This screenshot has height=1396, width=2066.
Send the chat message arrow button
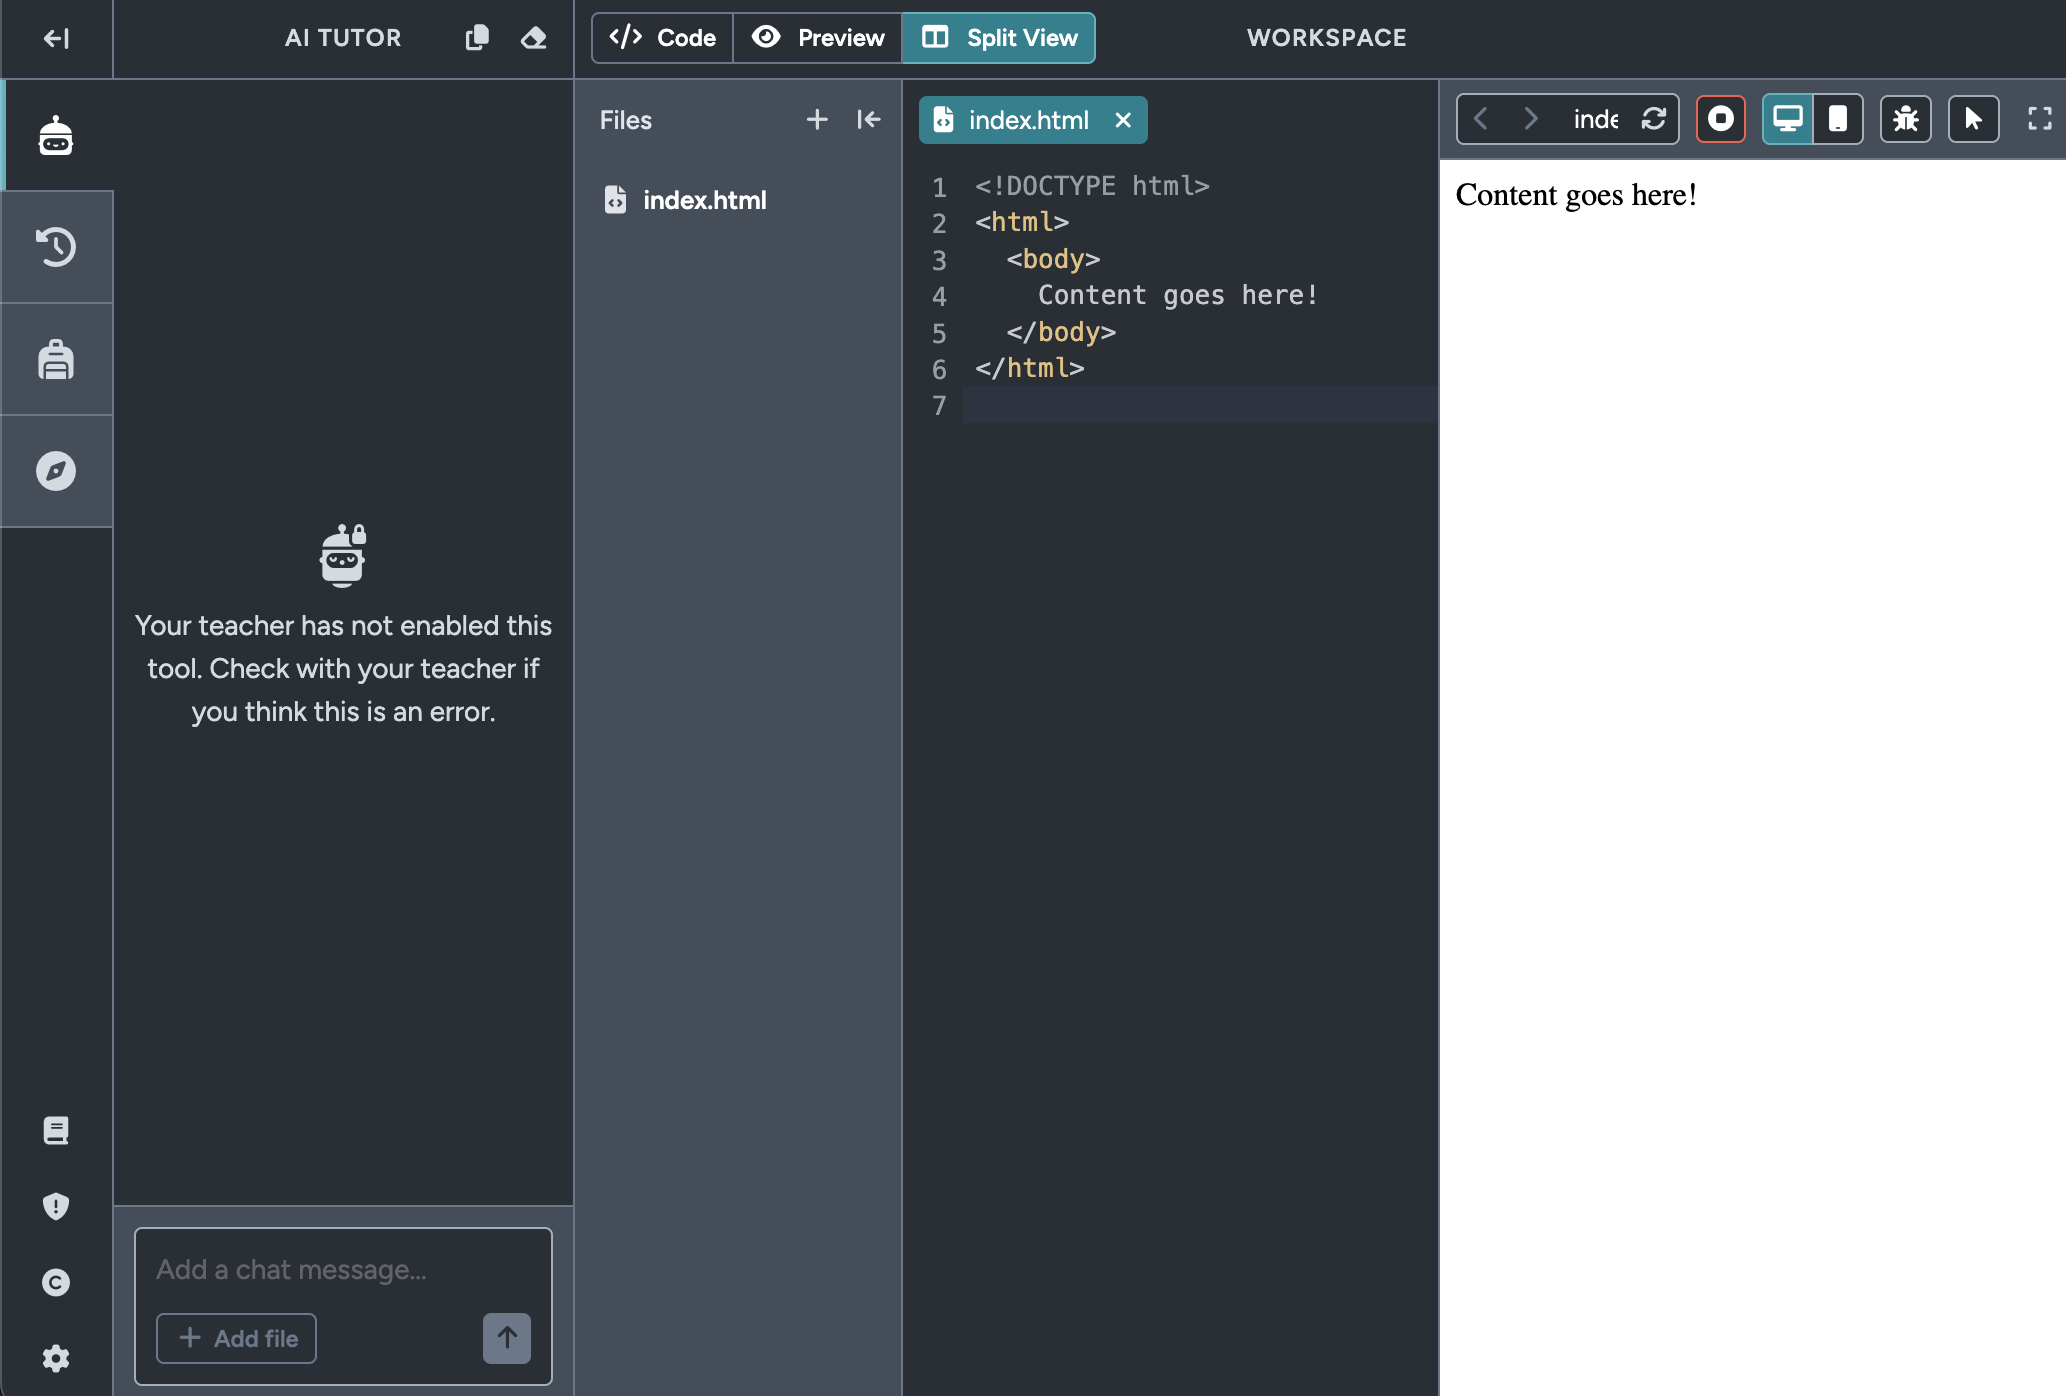(x=507, y=1338)
